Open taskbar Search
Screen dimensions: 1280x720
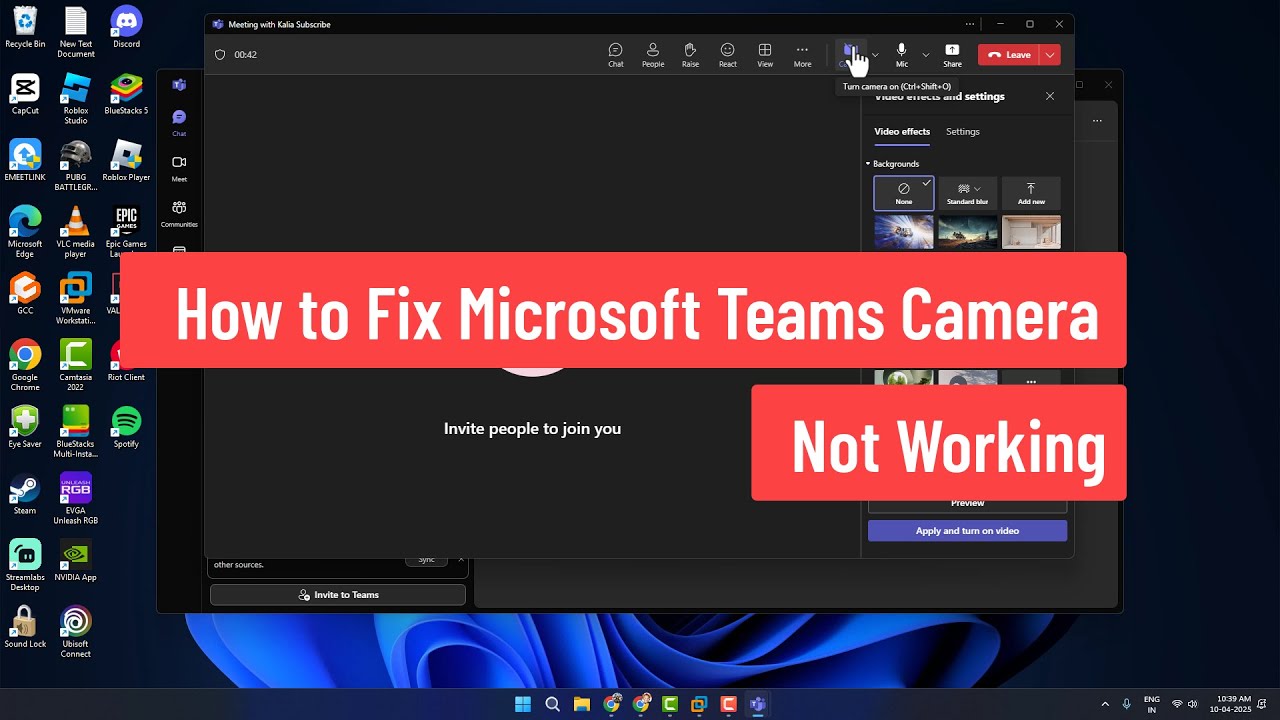pos(552,704)
